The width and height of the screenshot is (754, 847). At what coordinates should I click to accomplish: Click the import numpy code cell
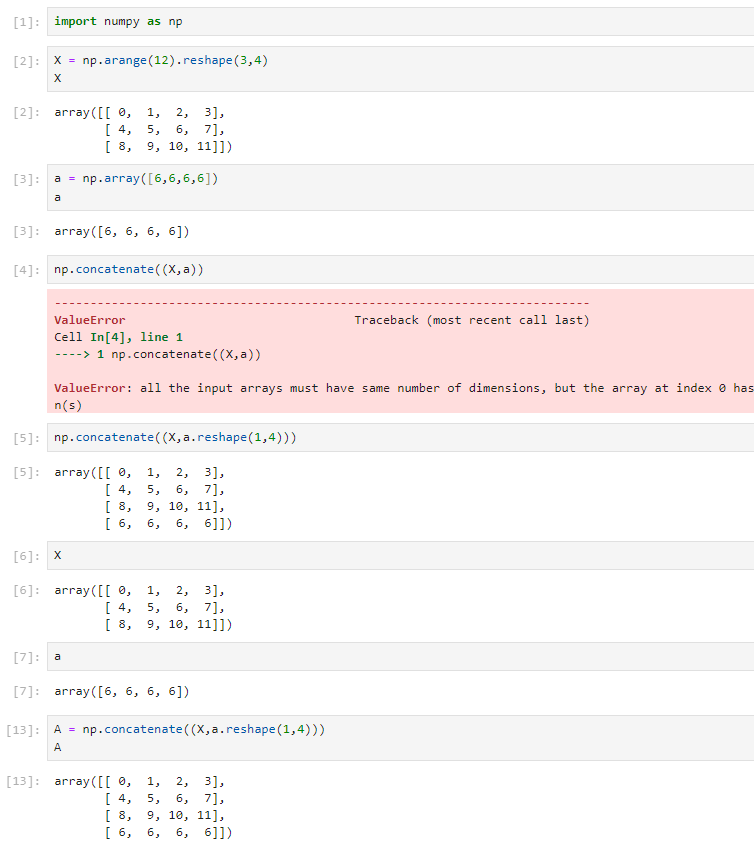pos(400,22)
